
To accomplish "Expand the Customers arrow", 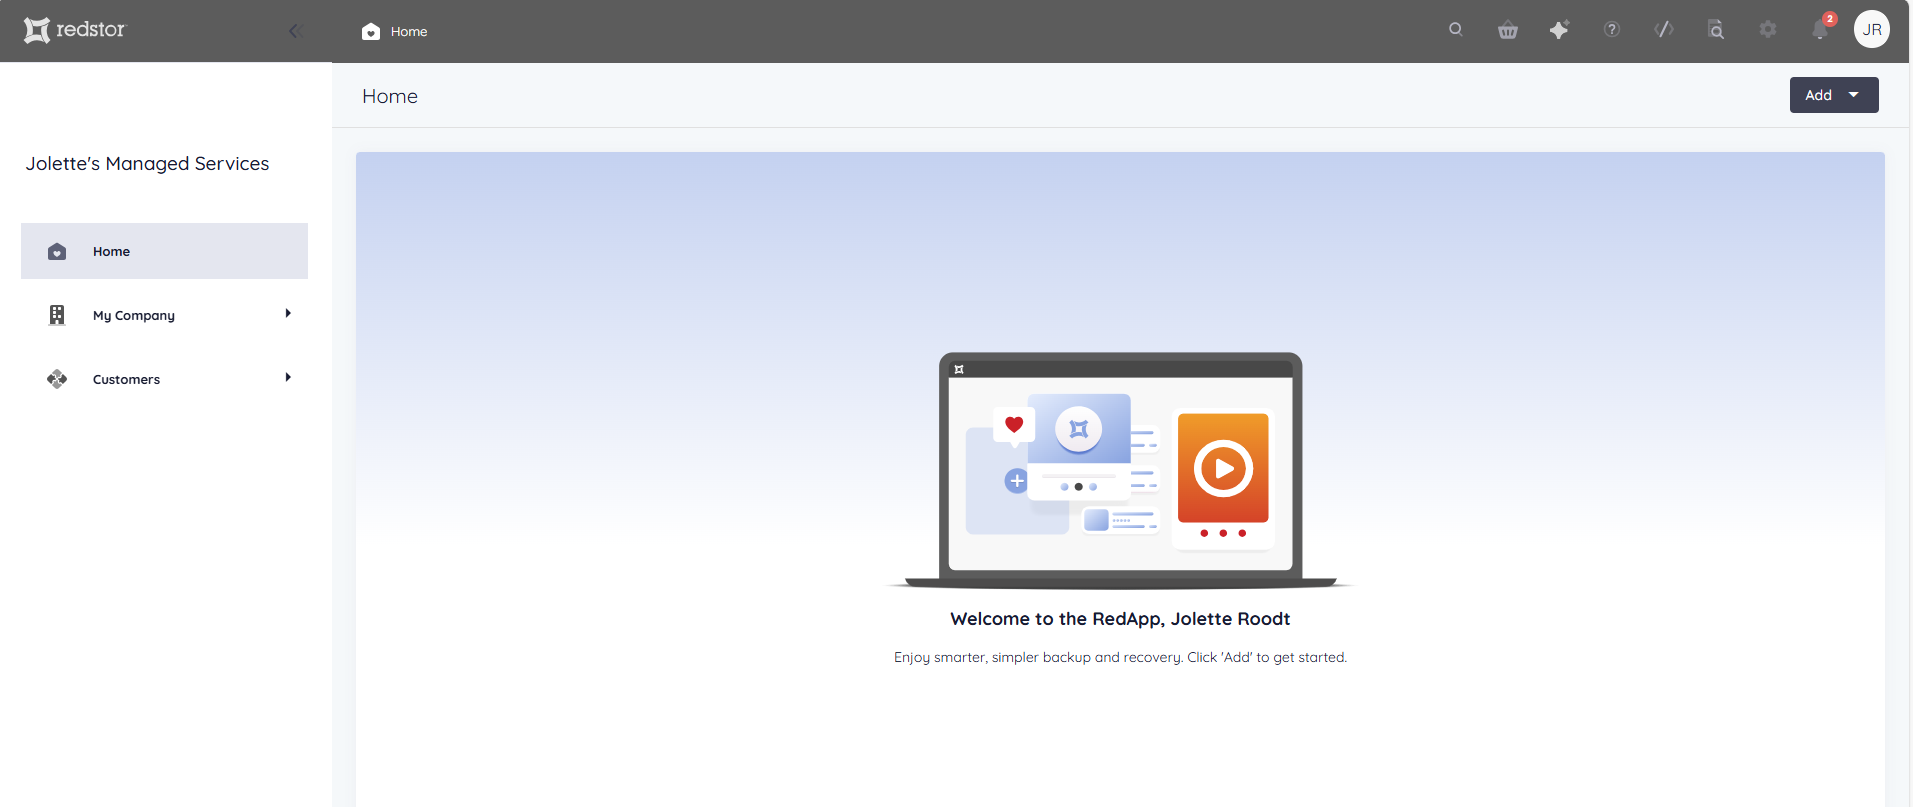I will (x=288, y=378).
